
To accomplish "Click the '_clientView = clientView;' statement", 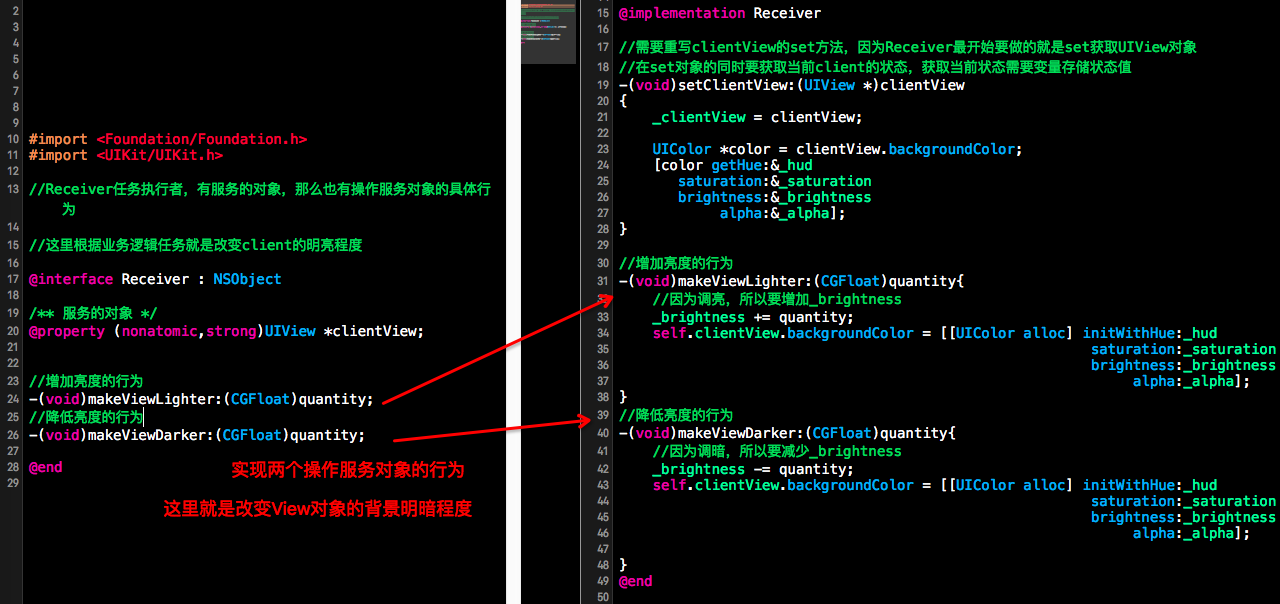I will pos(757,117).
